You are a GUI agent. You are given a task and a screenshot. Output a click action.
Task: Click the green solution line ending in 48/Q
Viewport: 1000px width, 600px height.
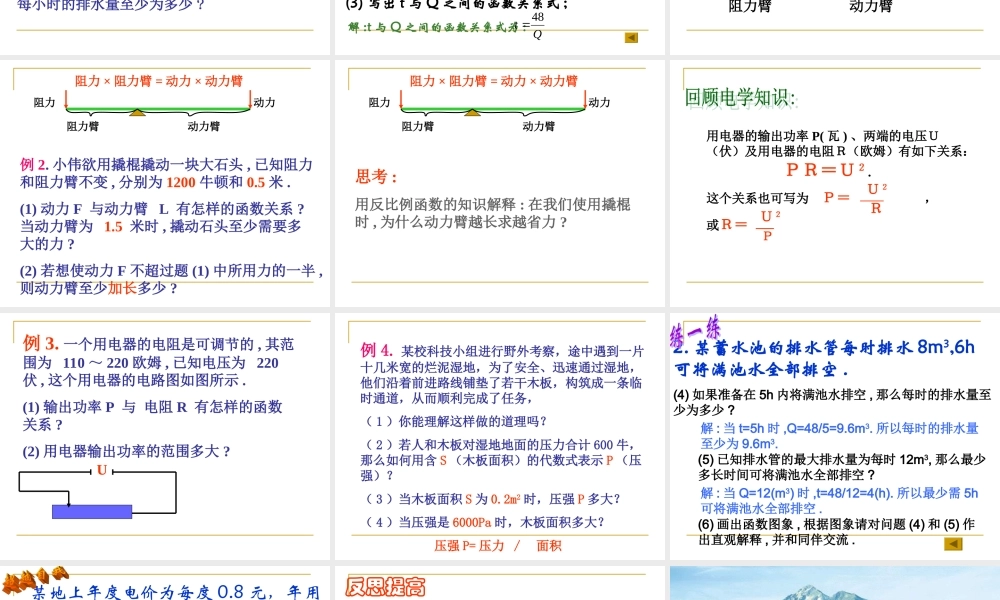(x=446, y=26)
